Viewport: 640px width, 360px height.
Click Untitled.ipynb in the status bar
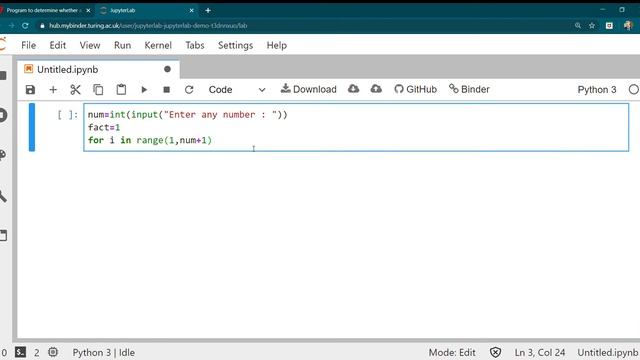pos(607,352)
